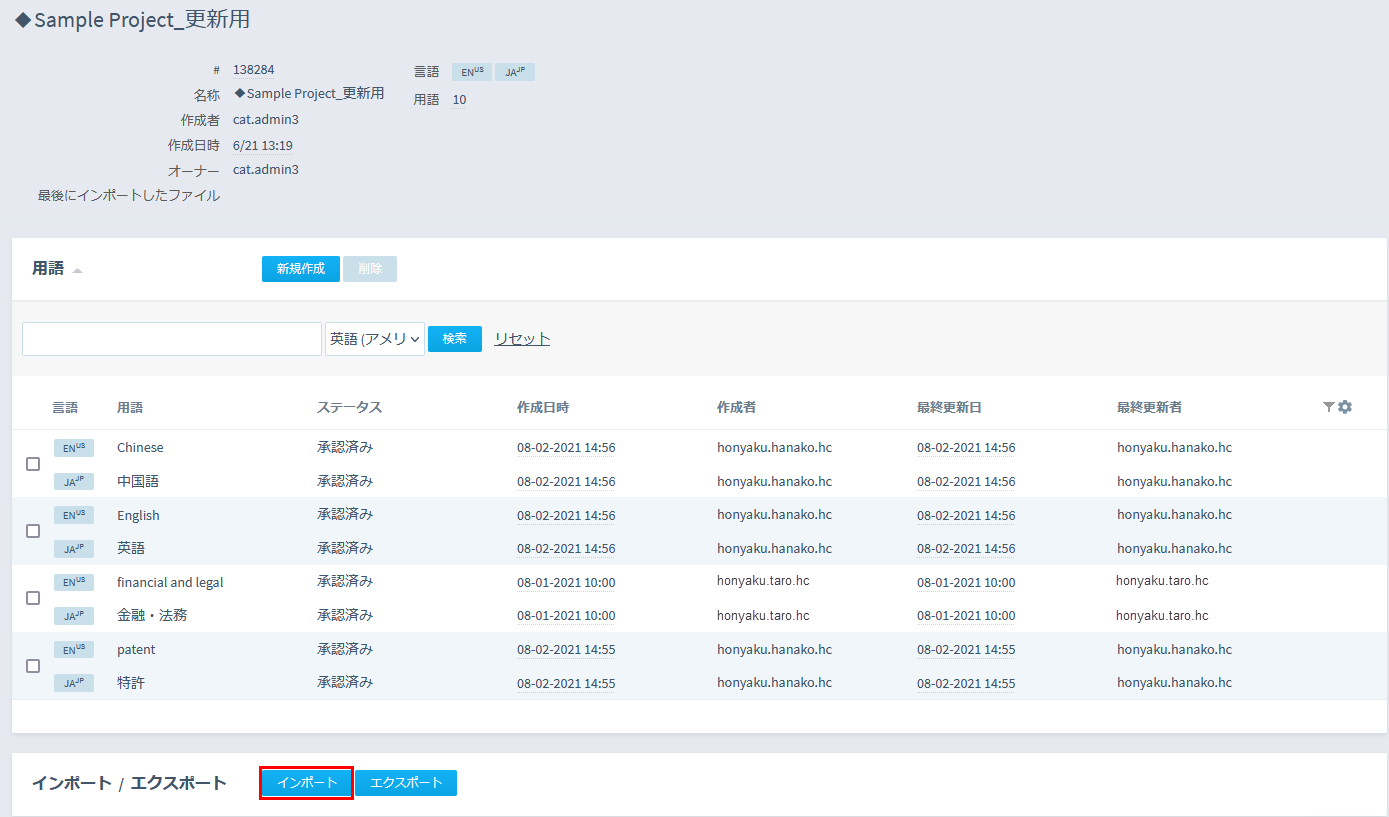Image resolution: width=1389 pixels, height=817 pixels.
Task: Click into the term search input field
Action: [172, 339]
